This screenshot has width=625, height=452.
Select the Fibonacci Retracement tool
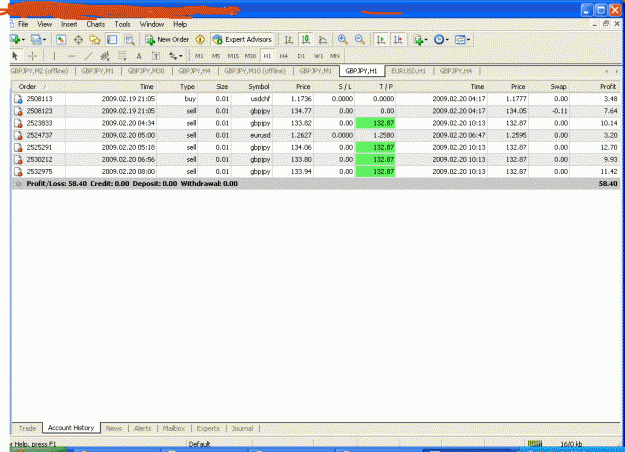122,56
